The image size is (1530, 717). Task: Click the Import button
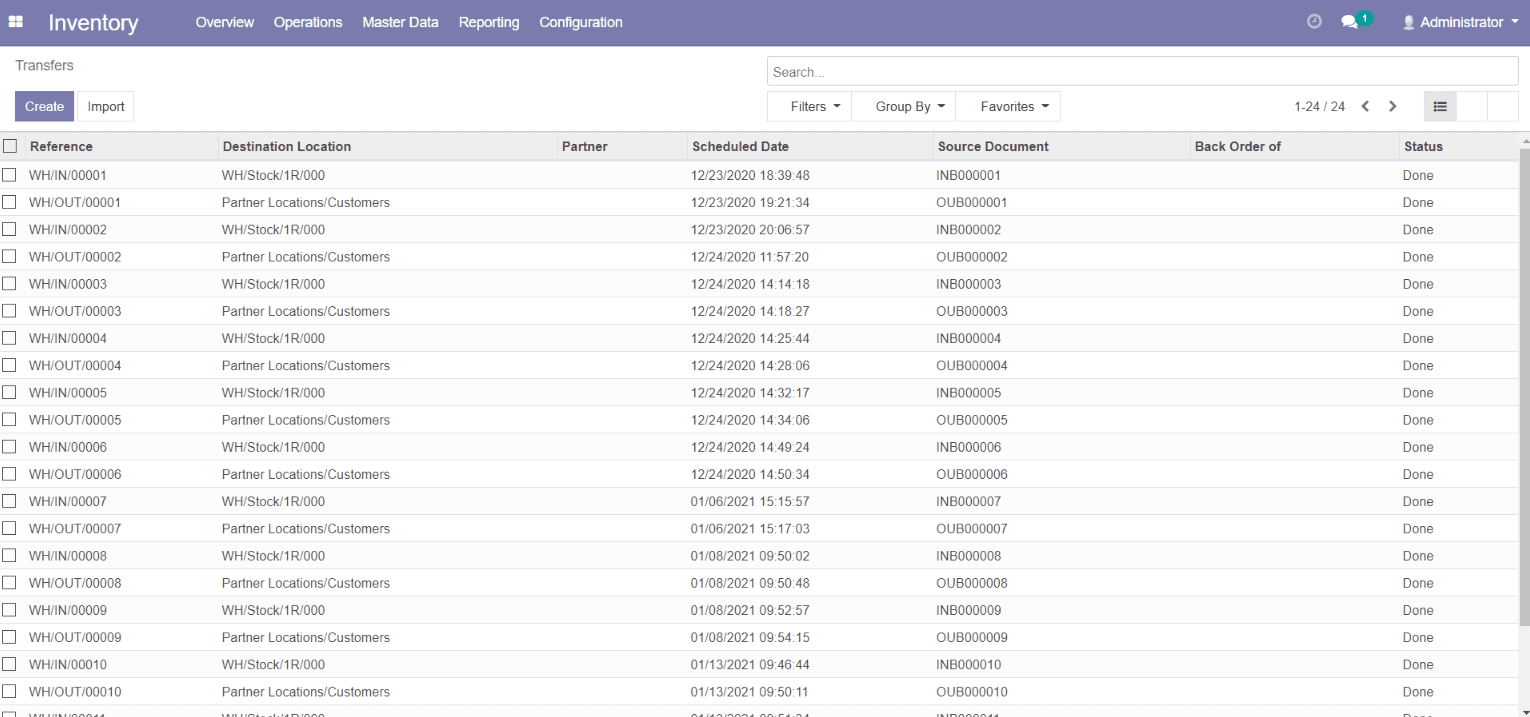click(x=106, y=107)
